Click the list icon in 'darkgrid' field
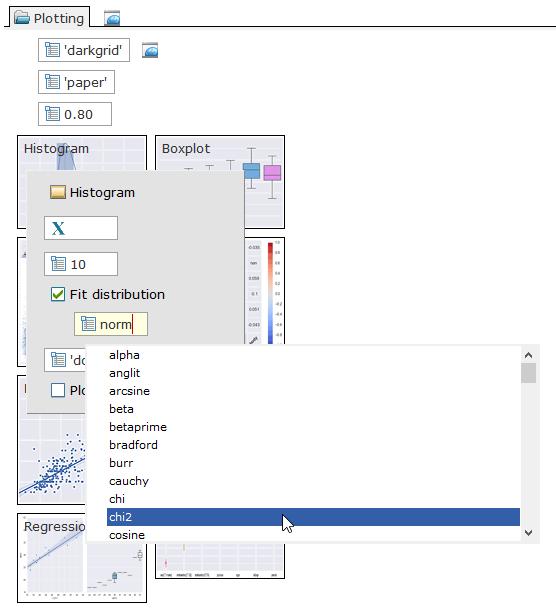This screenshot has height=608, width=556. (52, 50)
